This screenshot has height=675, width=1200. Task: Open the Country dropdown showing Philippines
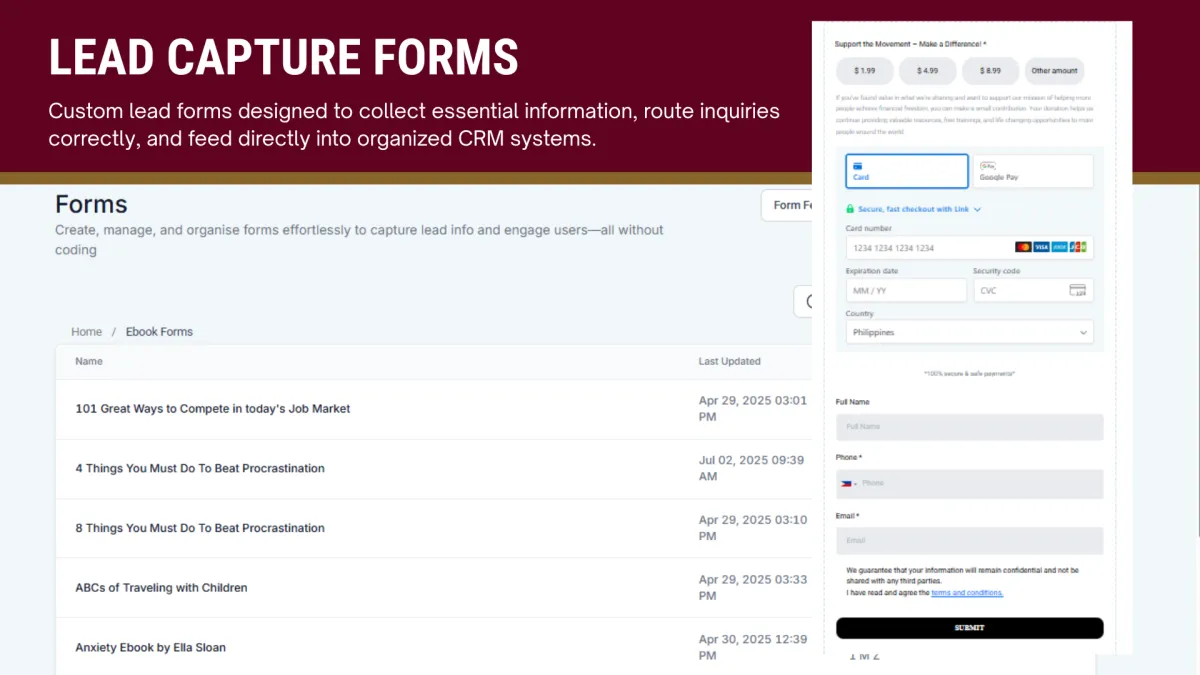[969, 332]
